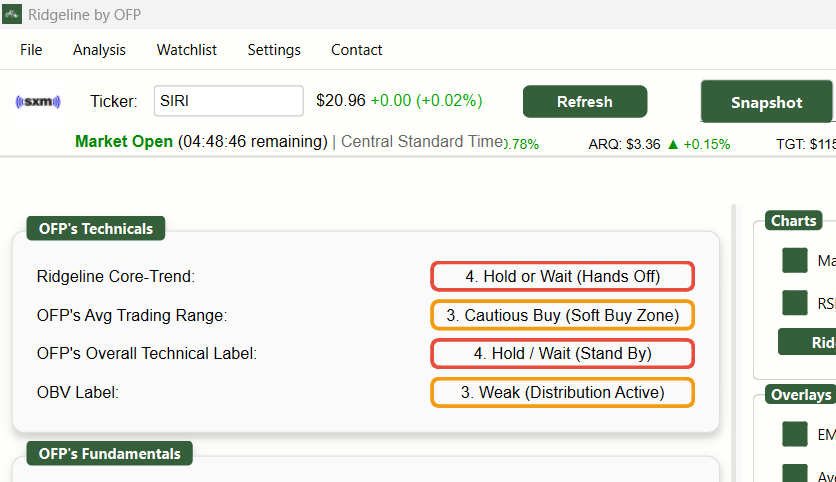Click the green Rid... button under Charts
Viewport: 836px width, 482px height.
click(x=807, y=342)
